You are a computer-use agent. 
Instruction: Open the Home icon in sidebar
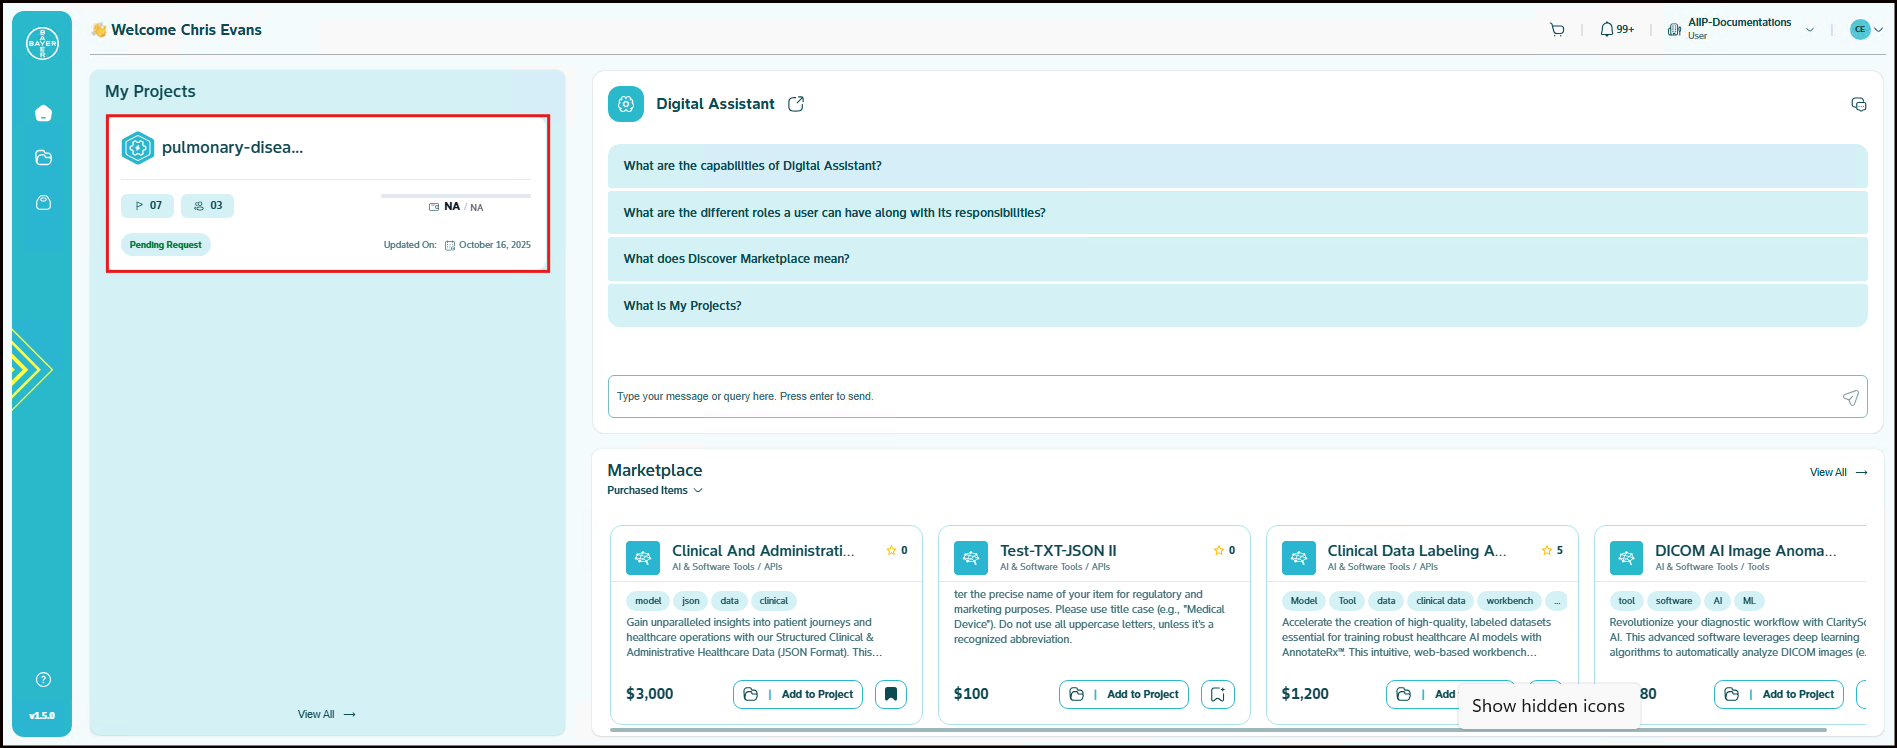coord(43,113)
